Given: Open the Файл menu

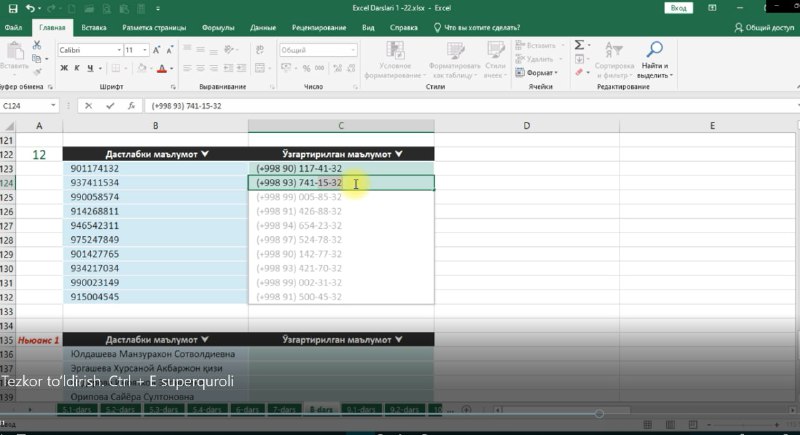Looking at the screenshot, I should pos(13,28).
